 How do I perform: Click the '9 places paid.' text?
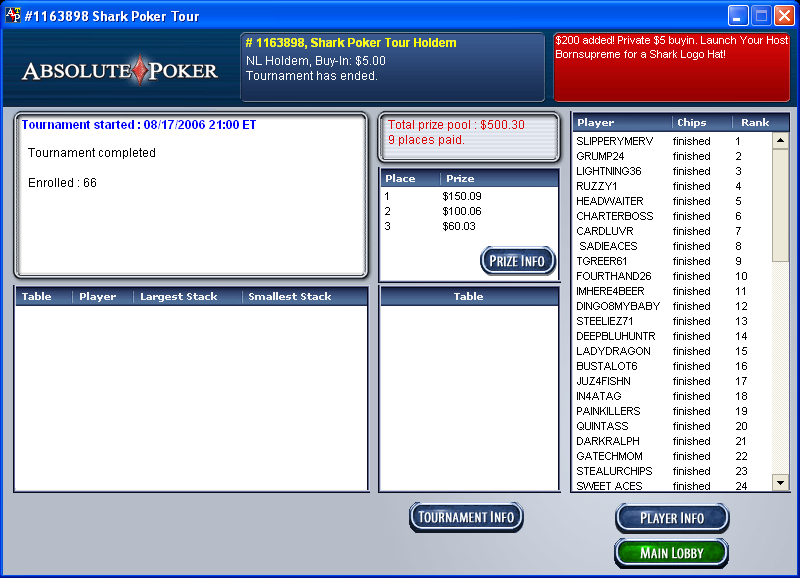click(x=427, y=140)
